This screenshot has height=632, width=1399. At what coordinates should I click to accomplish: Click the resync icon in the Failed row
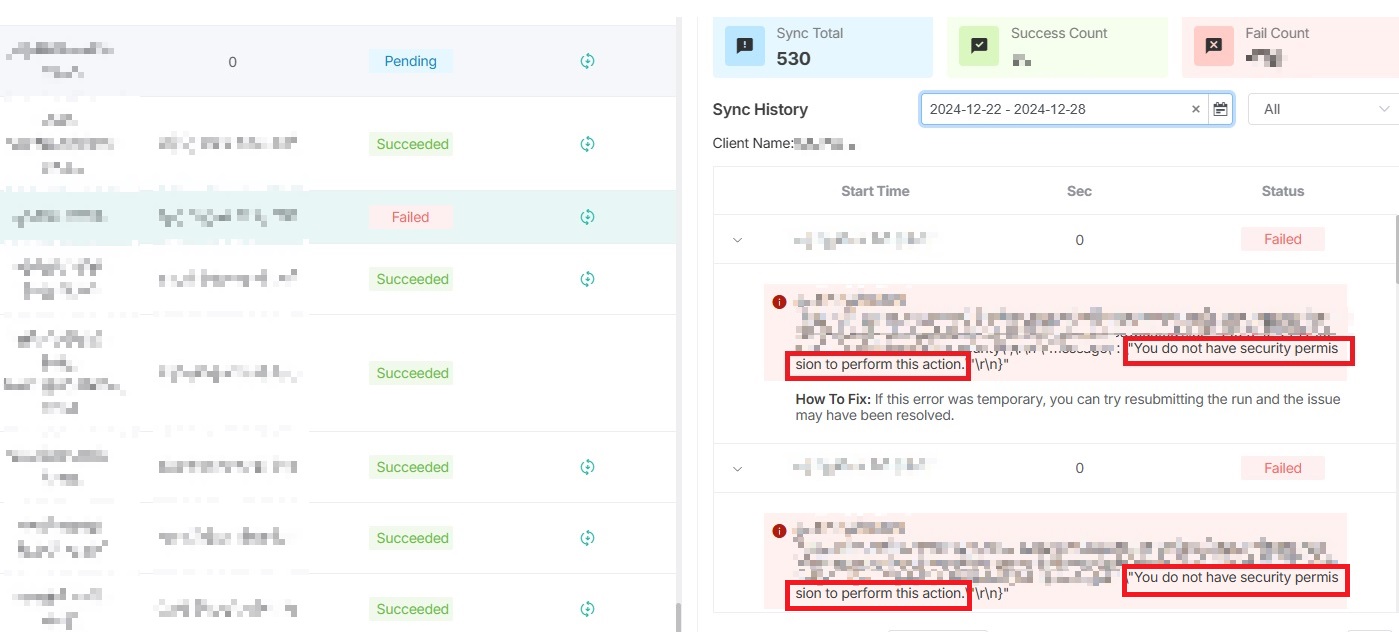pos(587,217)
